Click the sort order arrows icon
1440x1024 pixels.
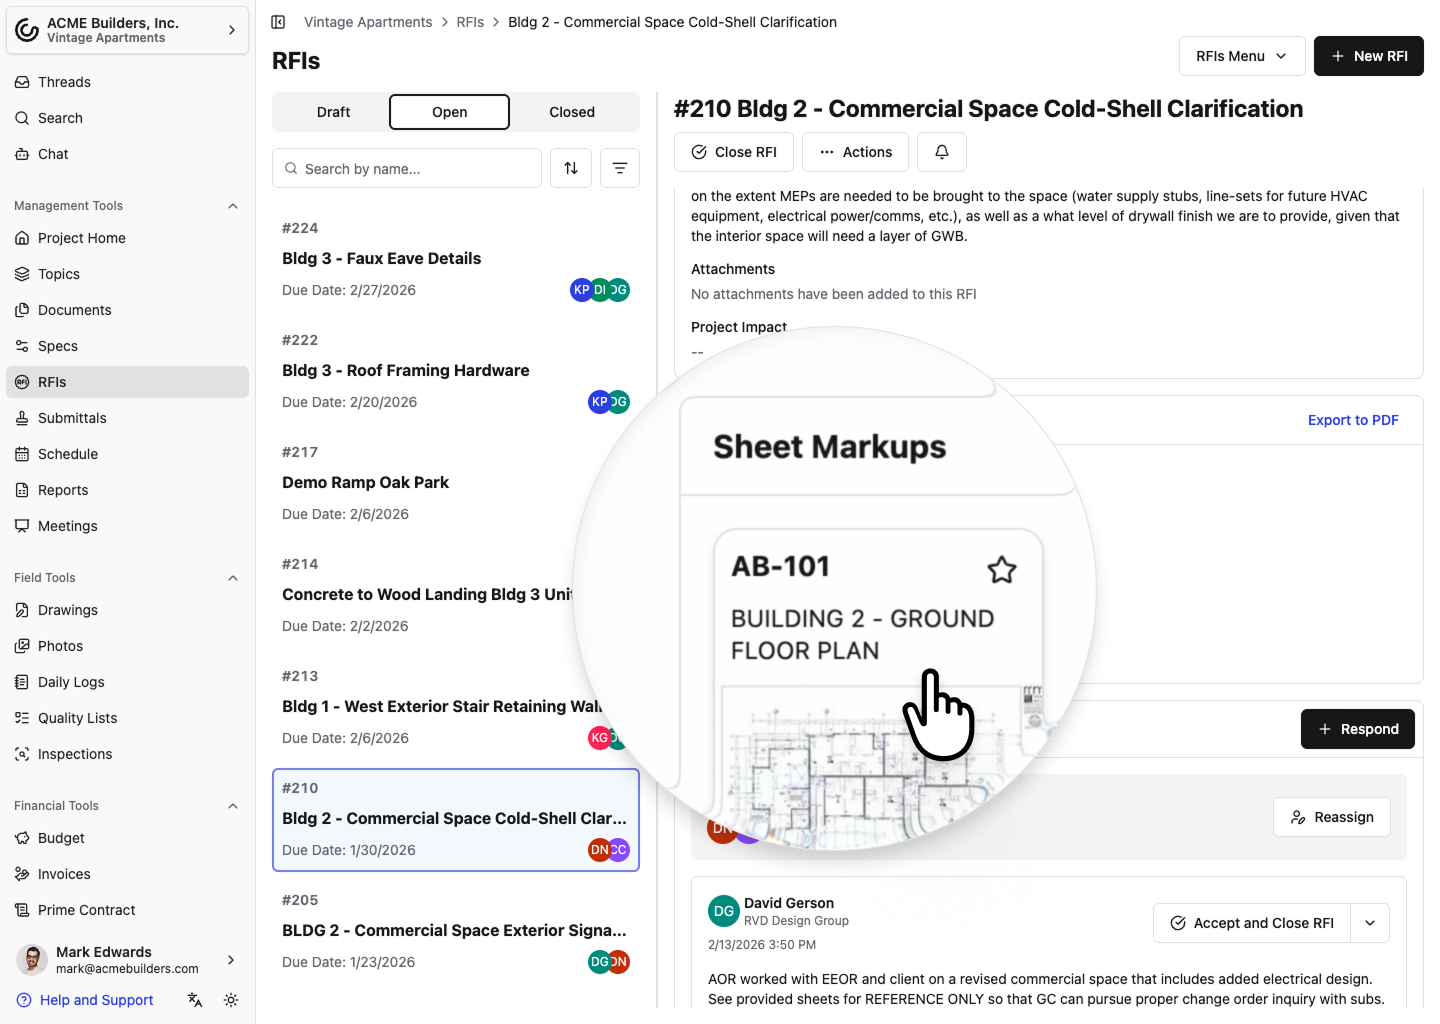point(571,168)
